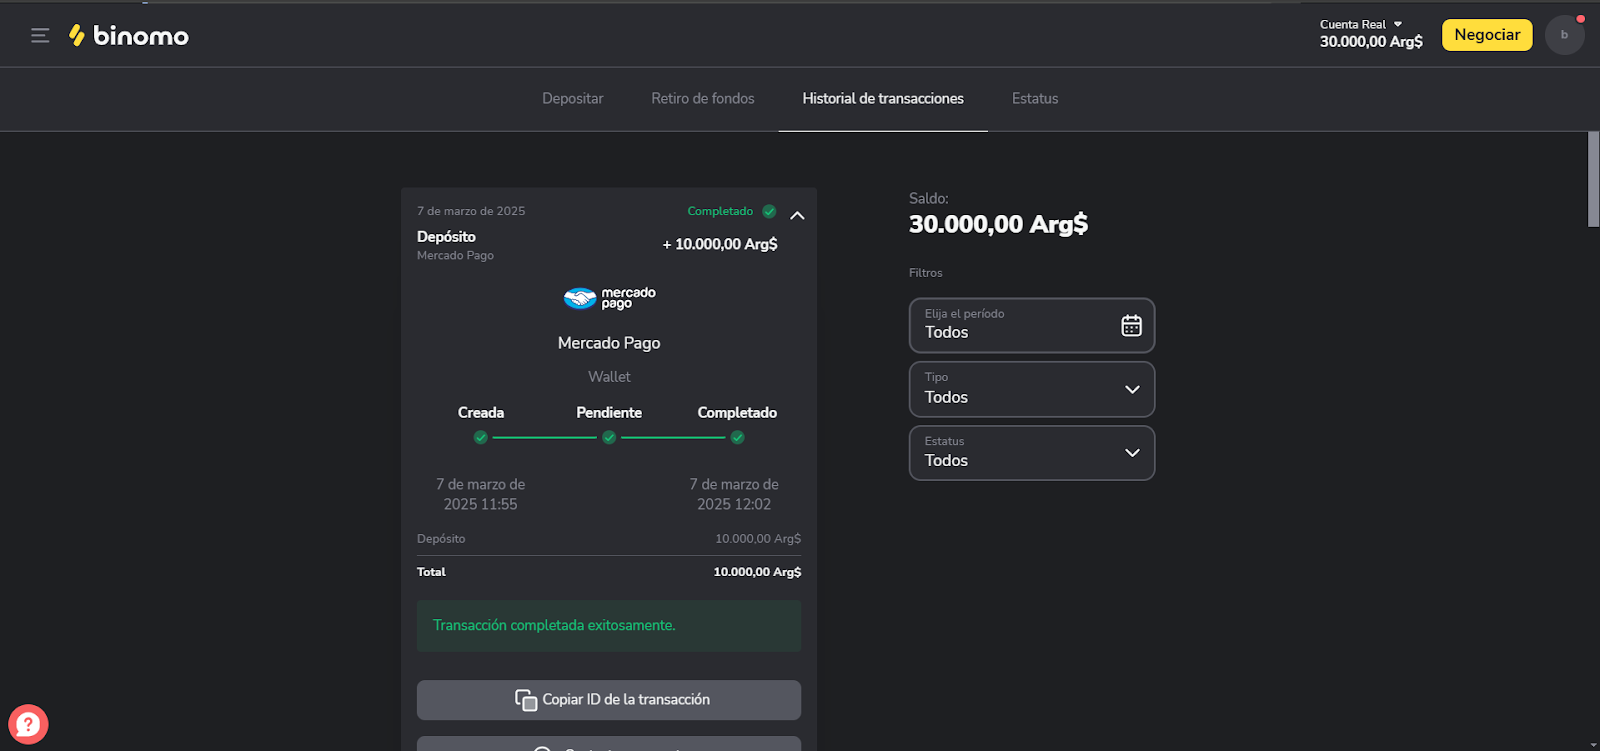Click the Binomo logo
This screenshot has width=1600, height=751.
click(128, 36)
